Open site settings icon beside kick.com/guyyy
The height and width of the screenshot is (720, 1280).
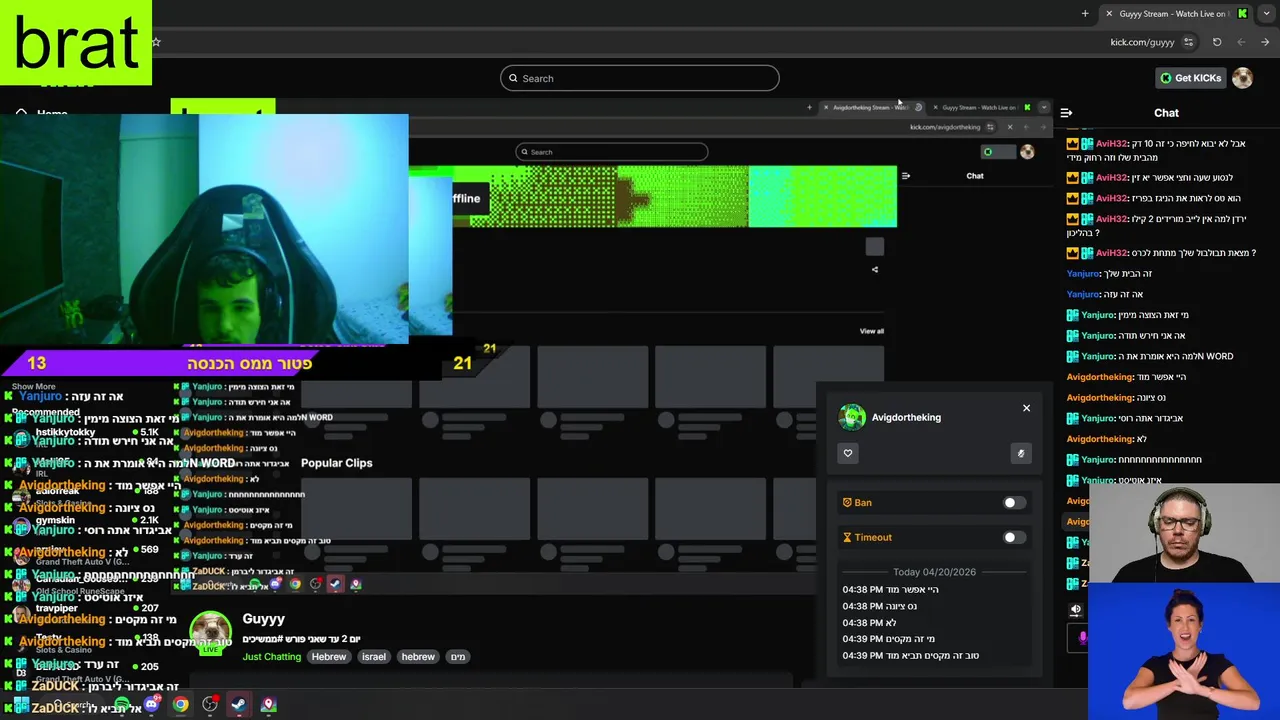point(1188,42)
